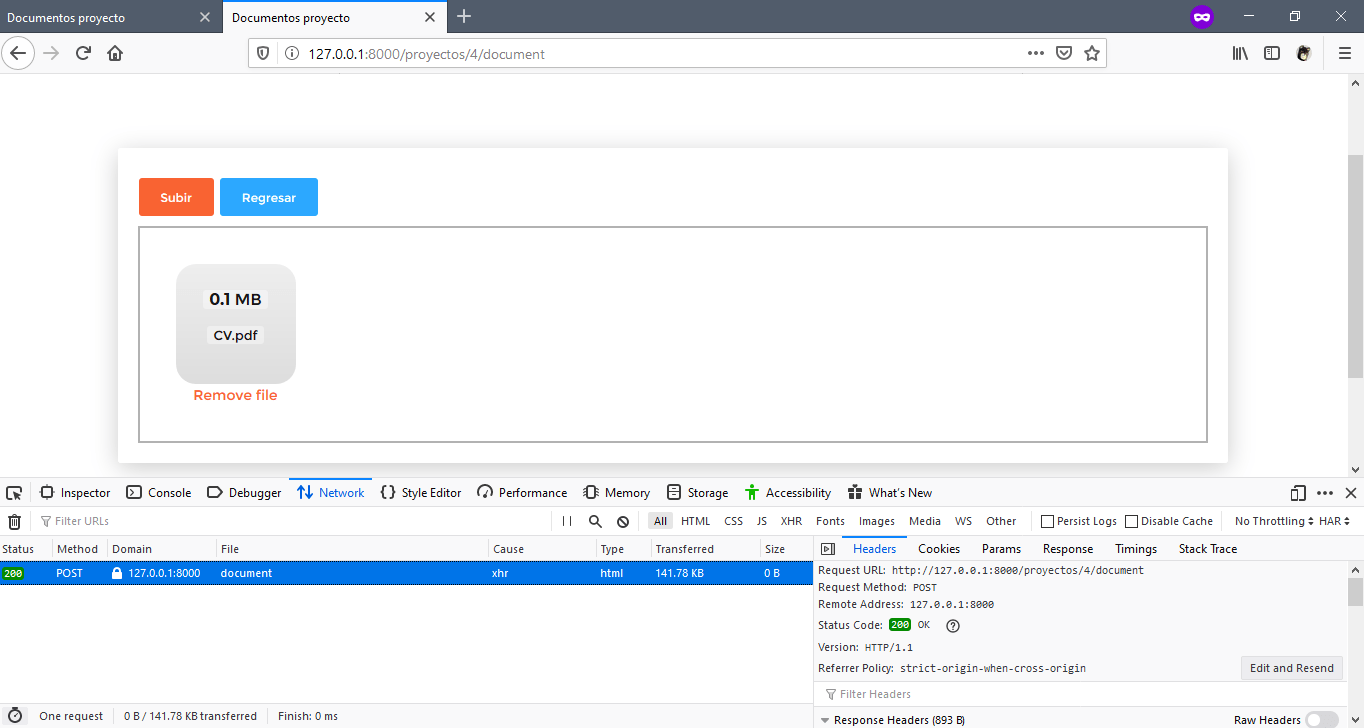Open the Cookies tab of the request
Image resolution: width=1364 pixels, height=728 pixels.
point(938,548)
